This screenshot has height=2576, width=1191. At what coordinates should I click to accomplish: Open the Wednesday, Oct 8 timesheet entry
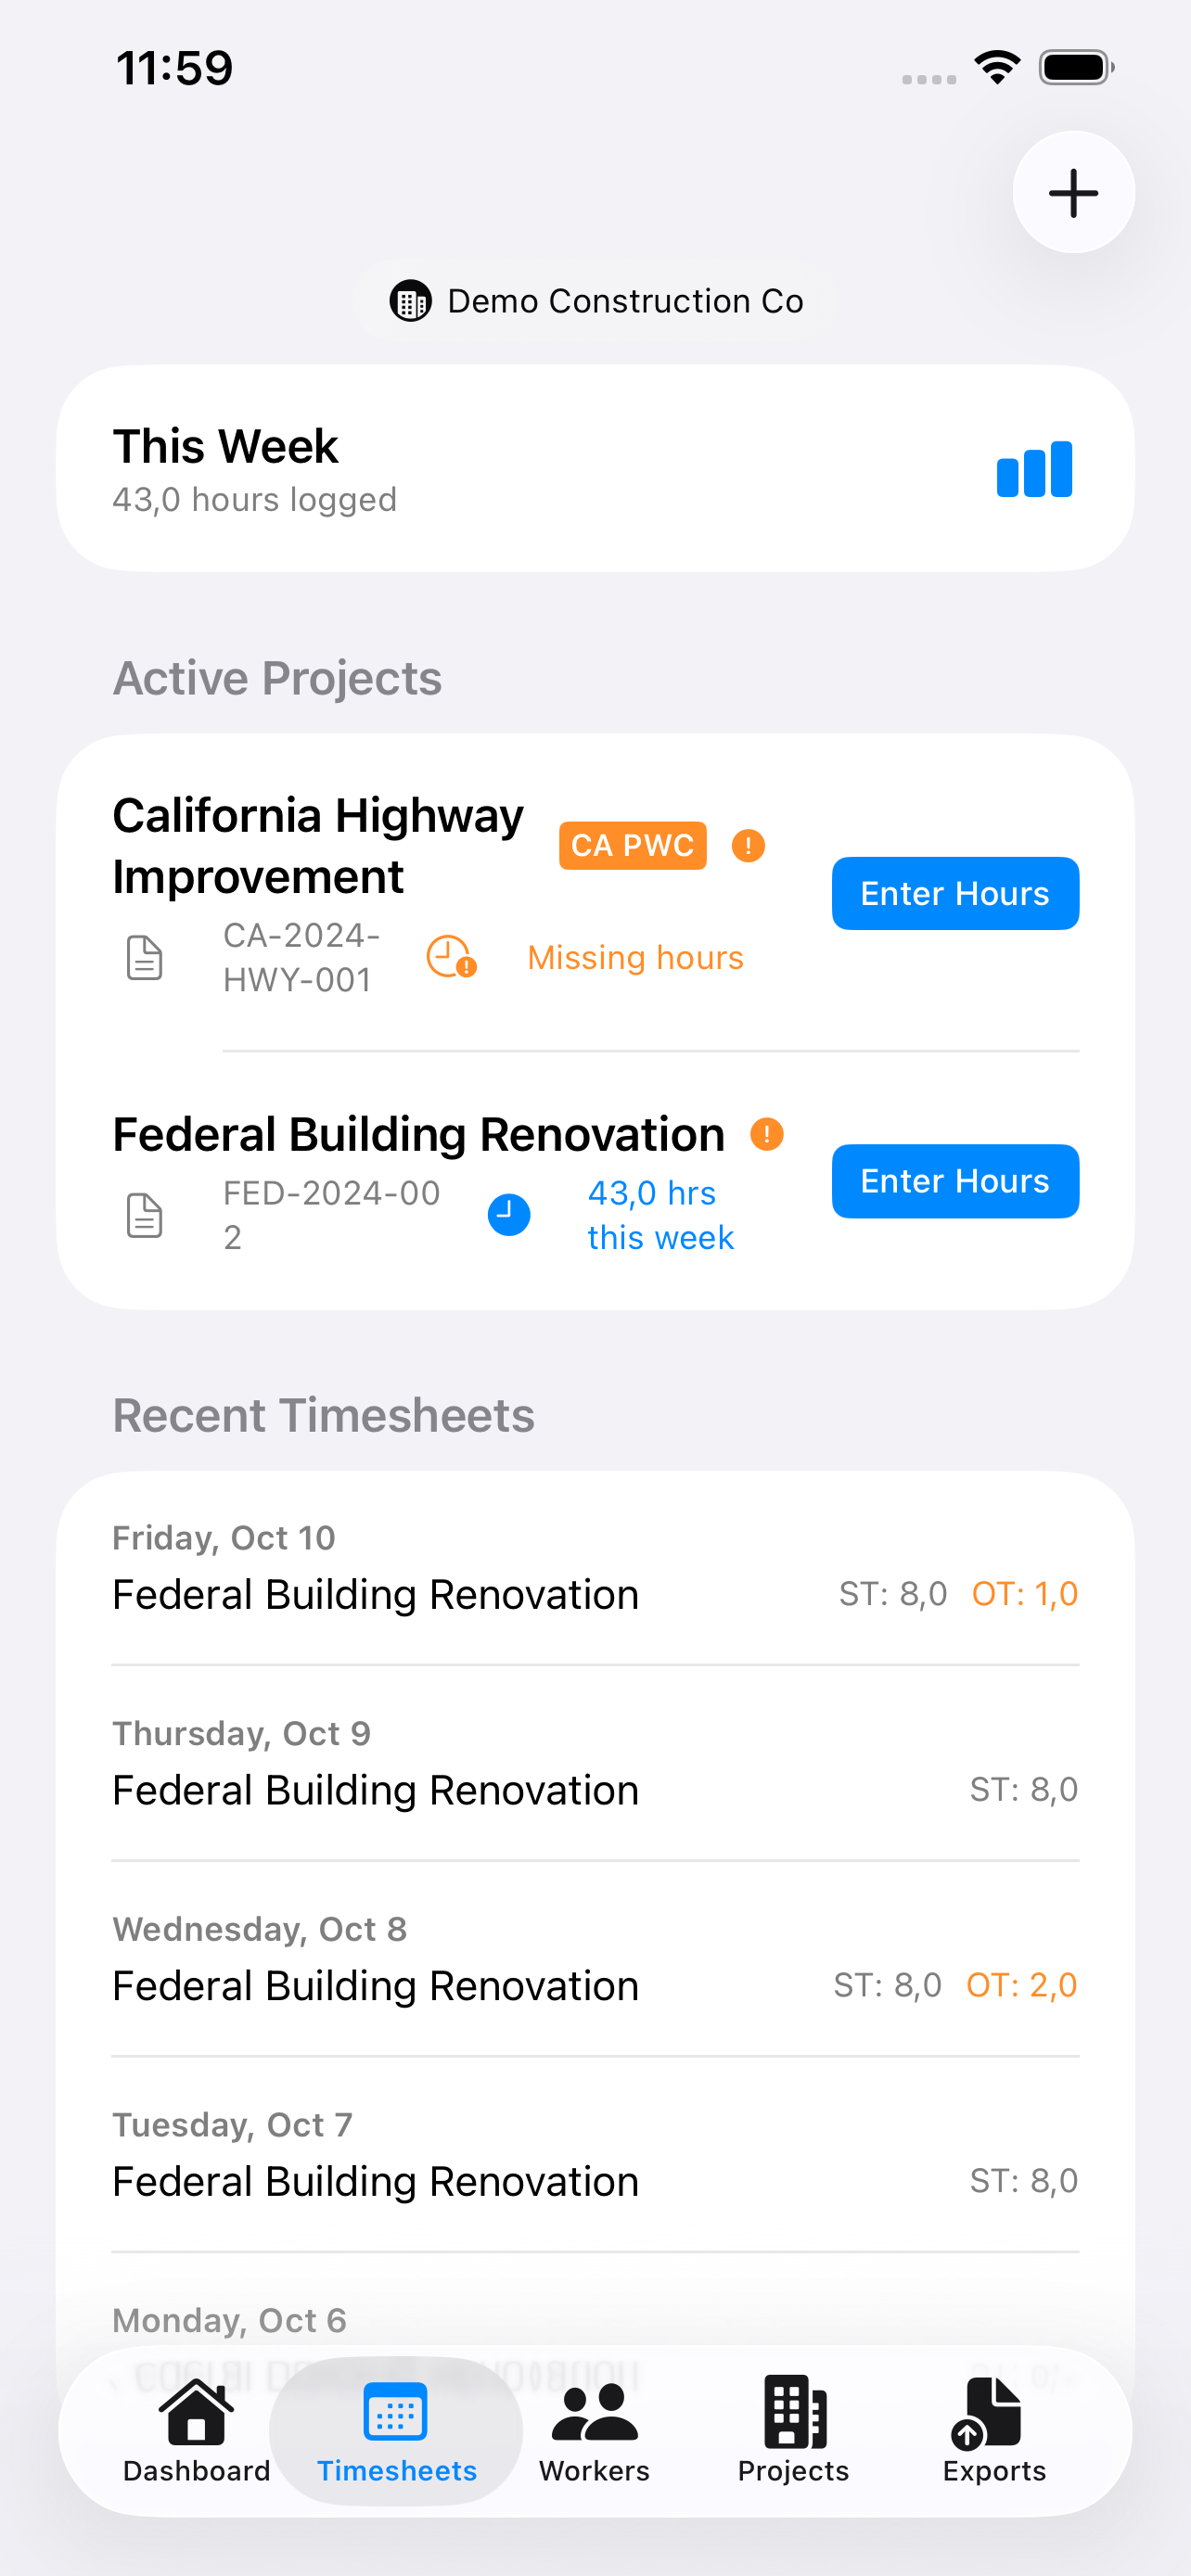coord(595,1959)
